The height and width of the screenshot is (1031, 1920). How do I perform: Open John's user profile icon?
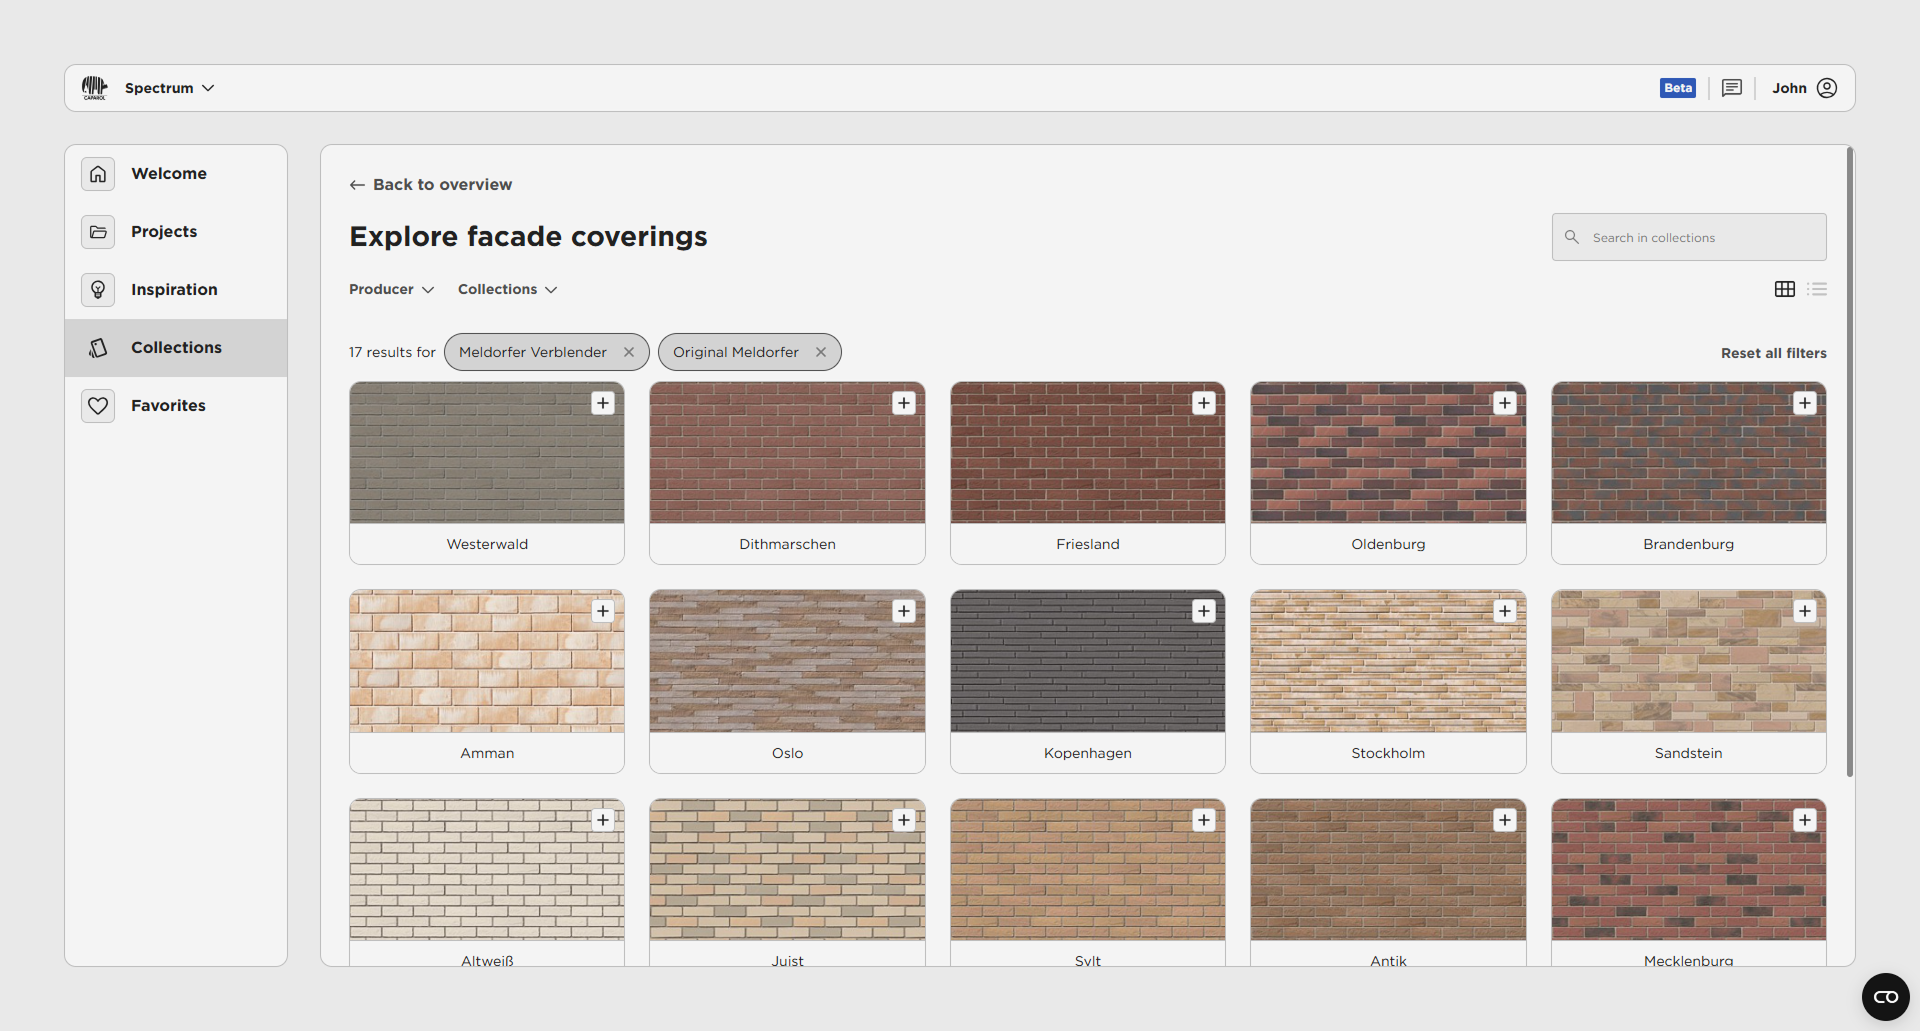coord(1827,88)
